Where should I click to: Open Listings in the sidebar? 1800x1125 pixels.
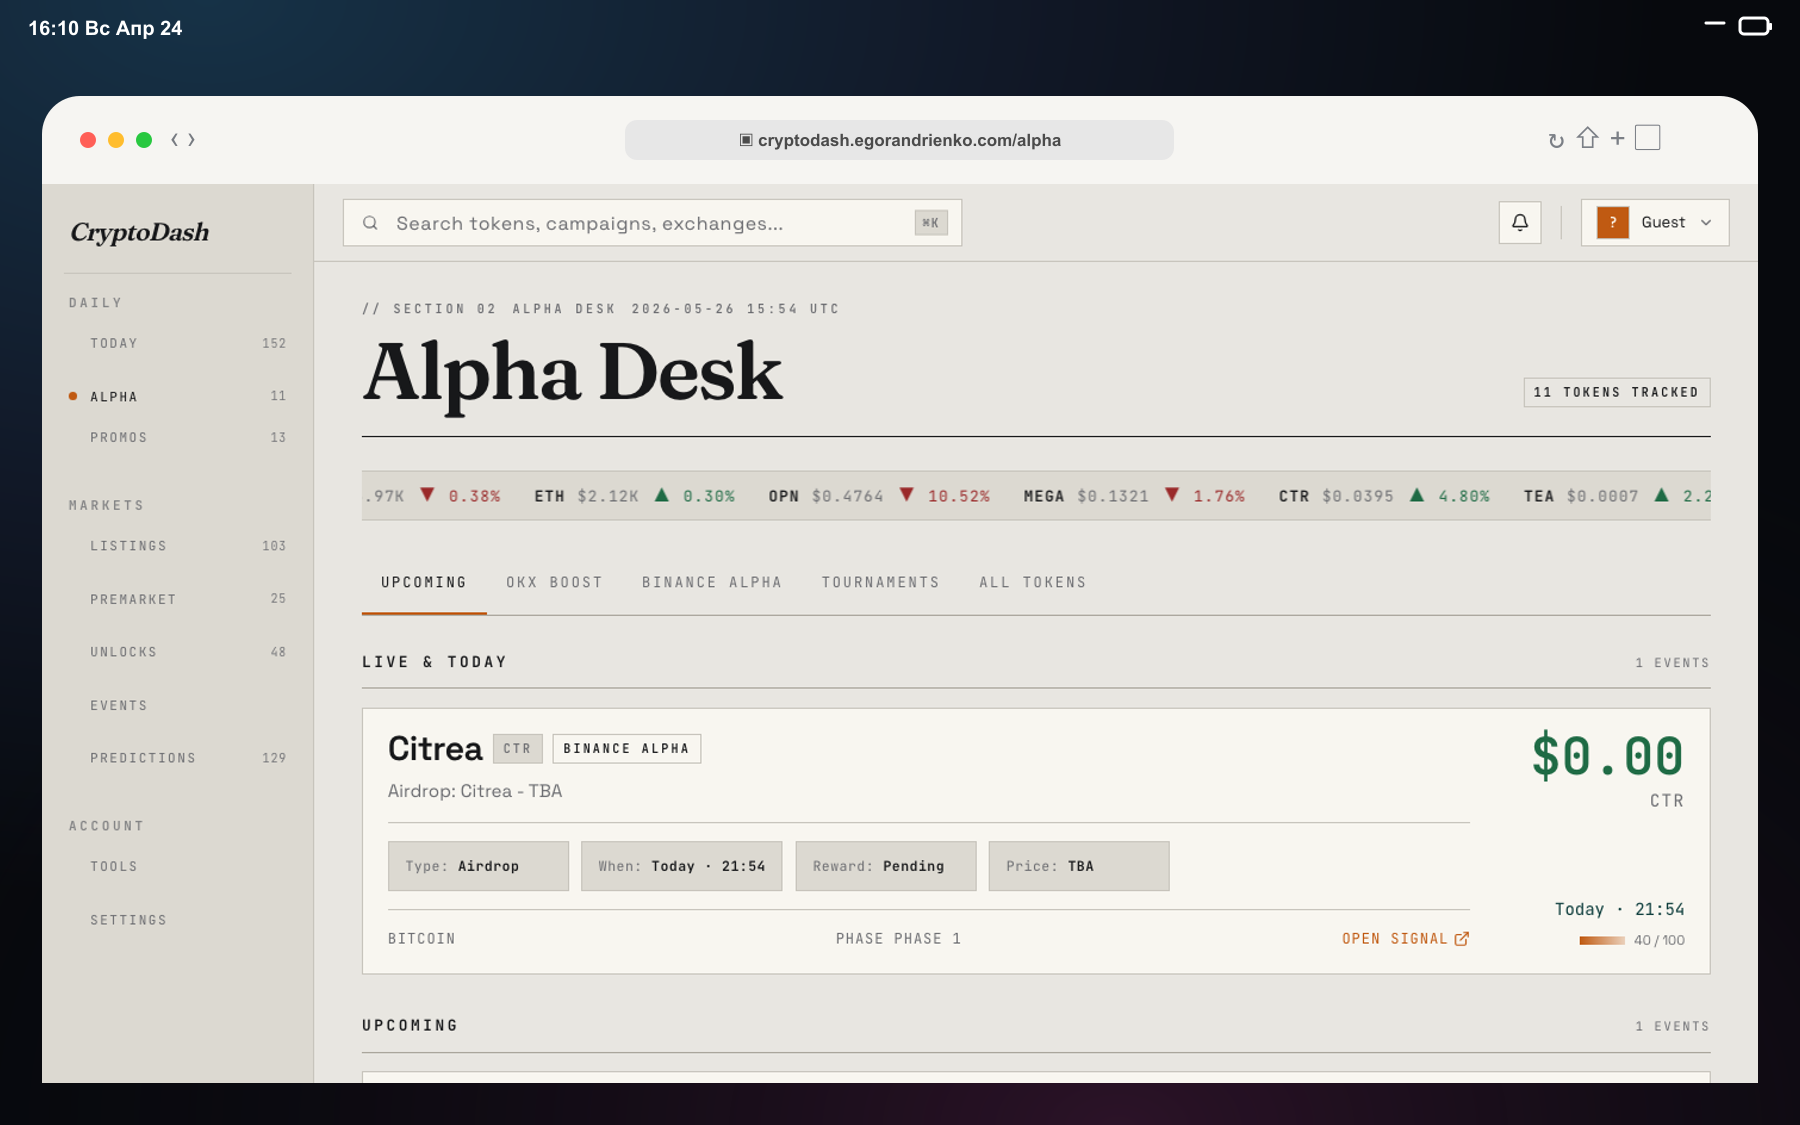[178, 546]
